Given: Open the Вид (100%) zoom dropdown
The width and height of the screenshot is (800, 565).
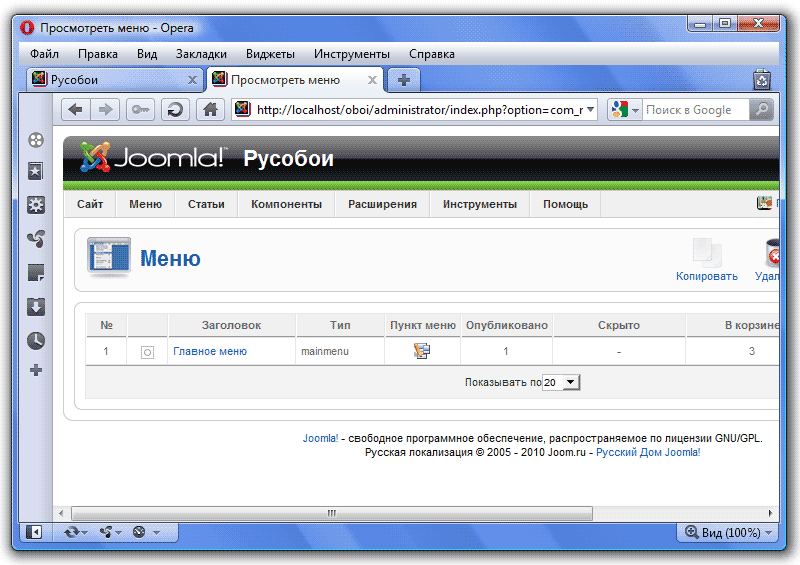Looking at the screenshot, I should click(x=729, y=533).
